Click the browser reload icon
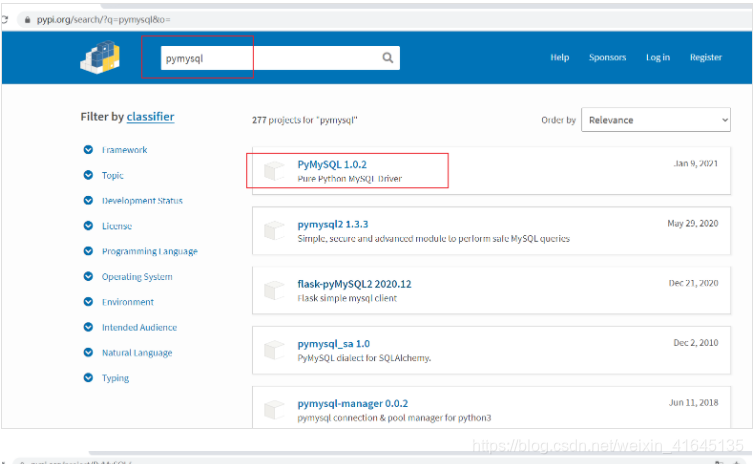This screenshot has width=753, height=464. [4, 20]
